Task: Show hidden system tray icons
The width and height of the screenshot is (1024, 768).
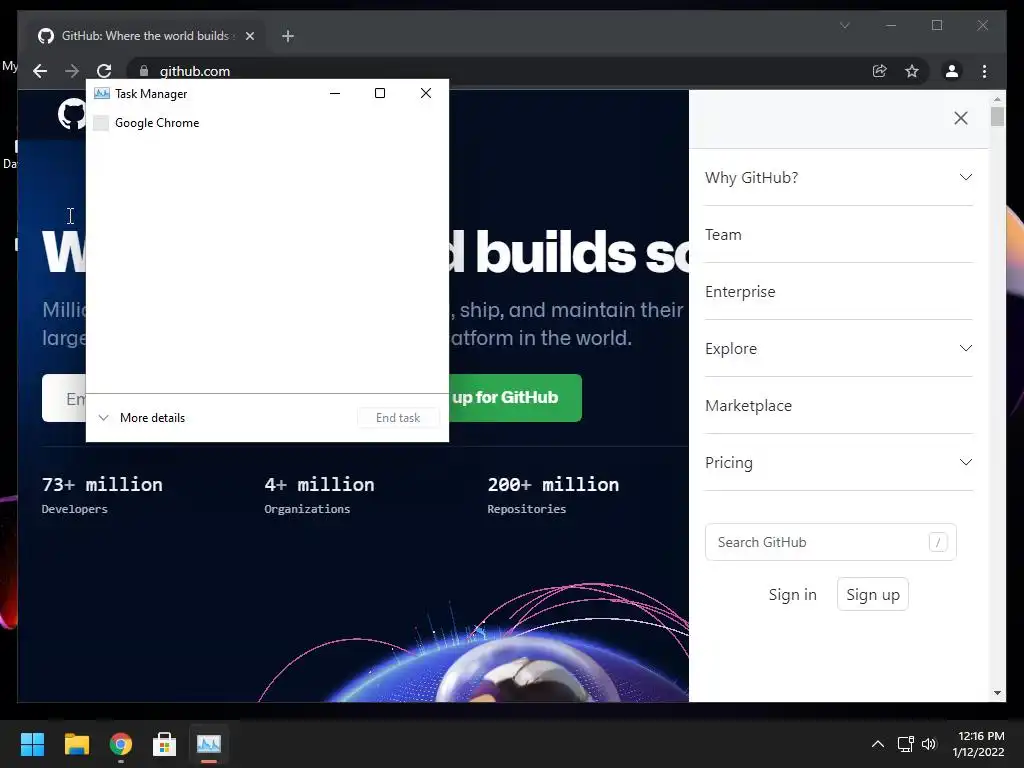Action: click(878, 744)
